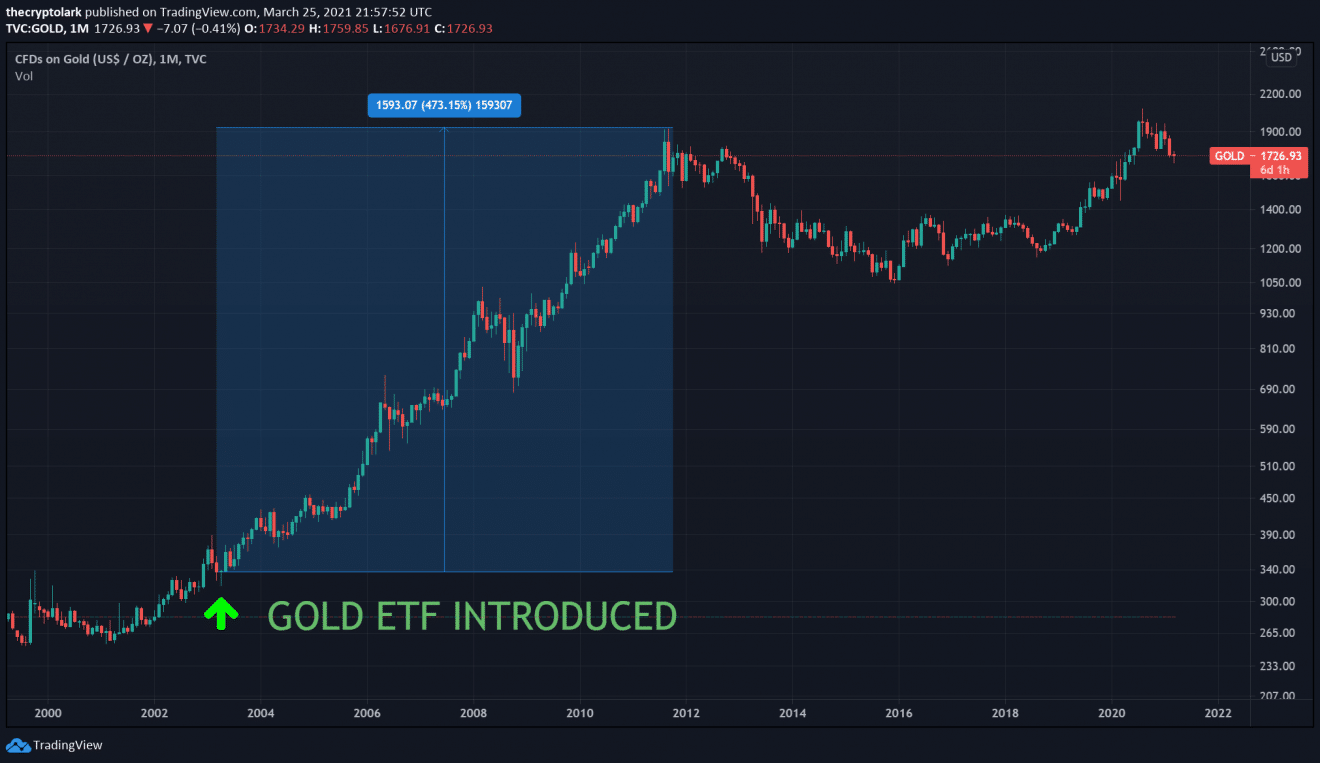Click the Vol indicator label
Viewport: 1320px width, 763px height.
[23, 76]
